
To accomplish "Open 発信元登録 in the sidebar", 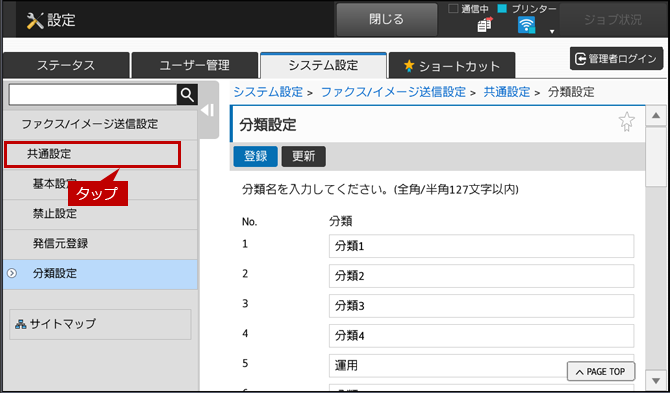I will pyautogui.click(x=100, y=244).
